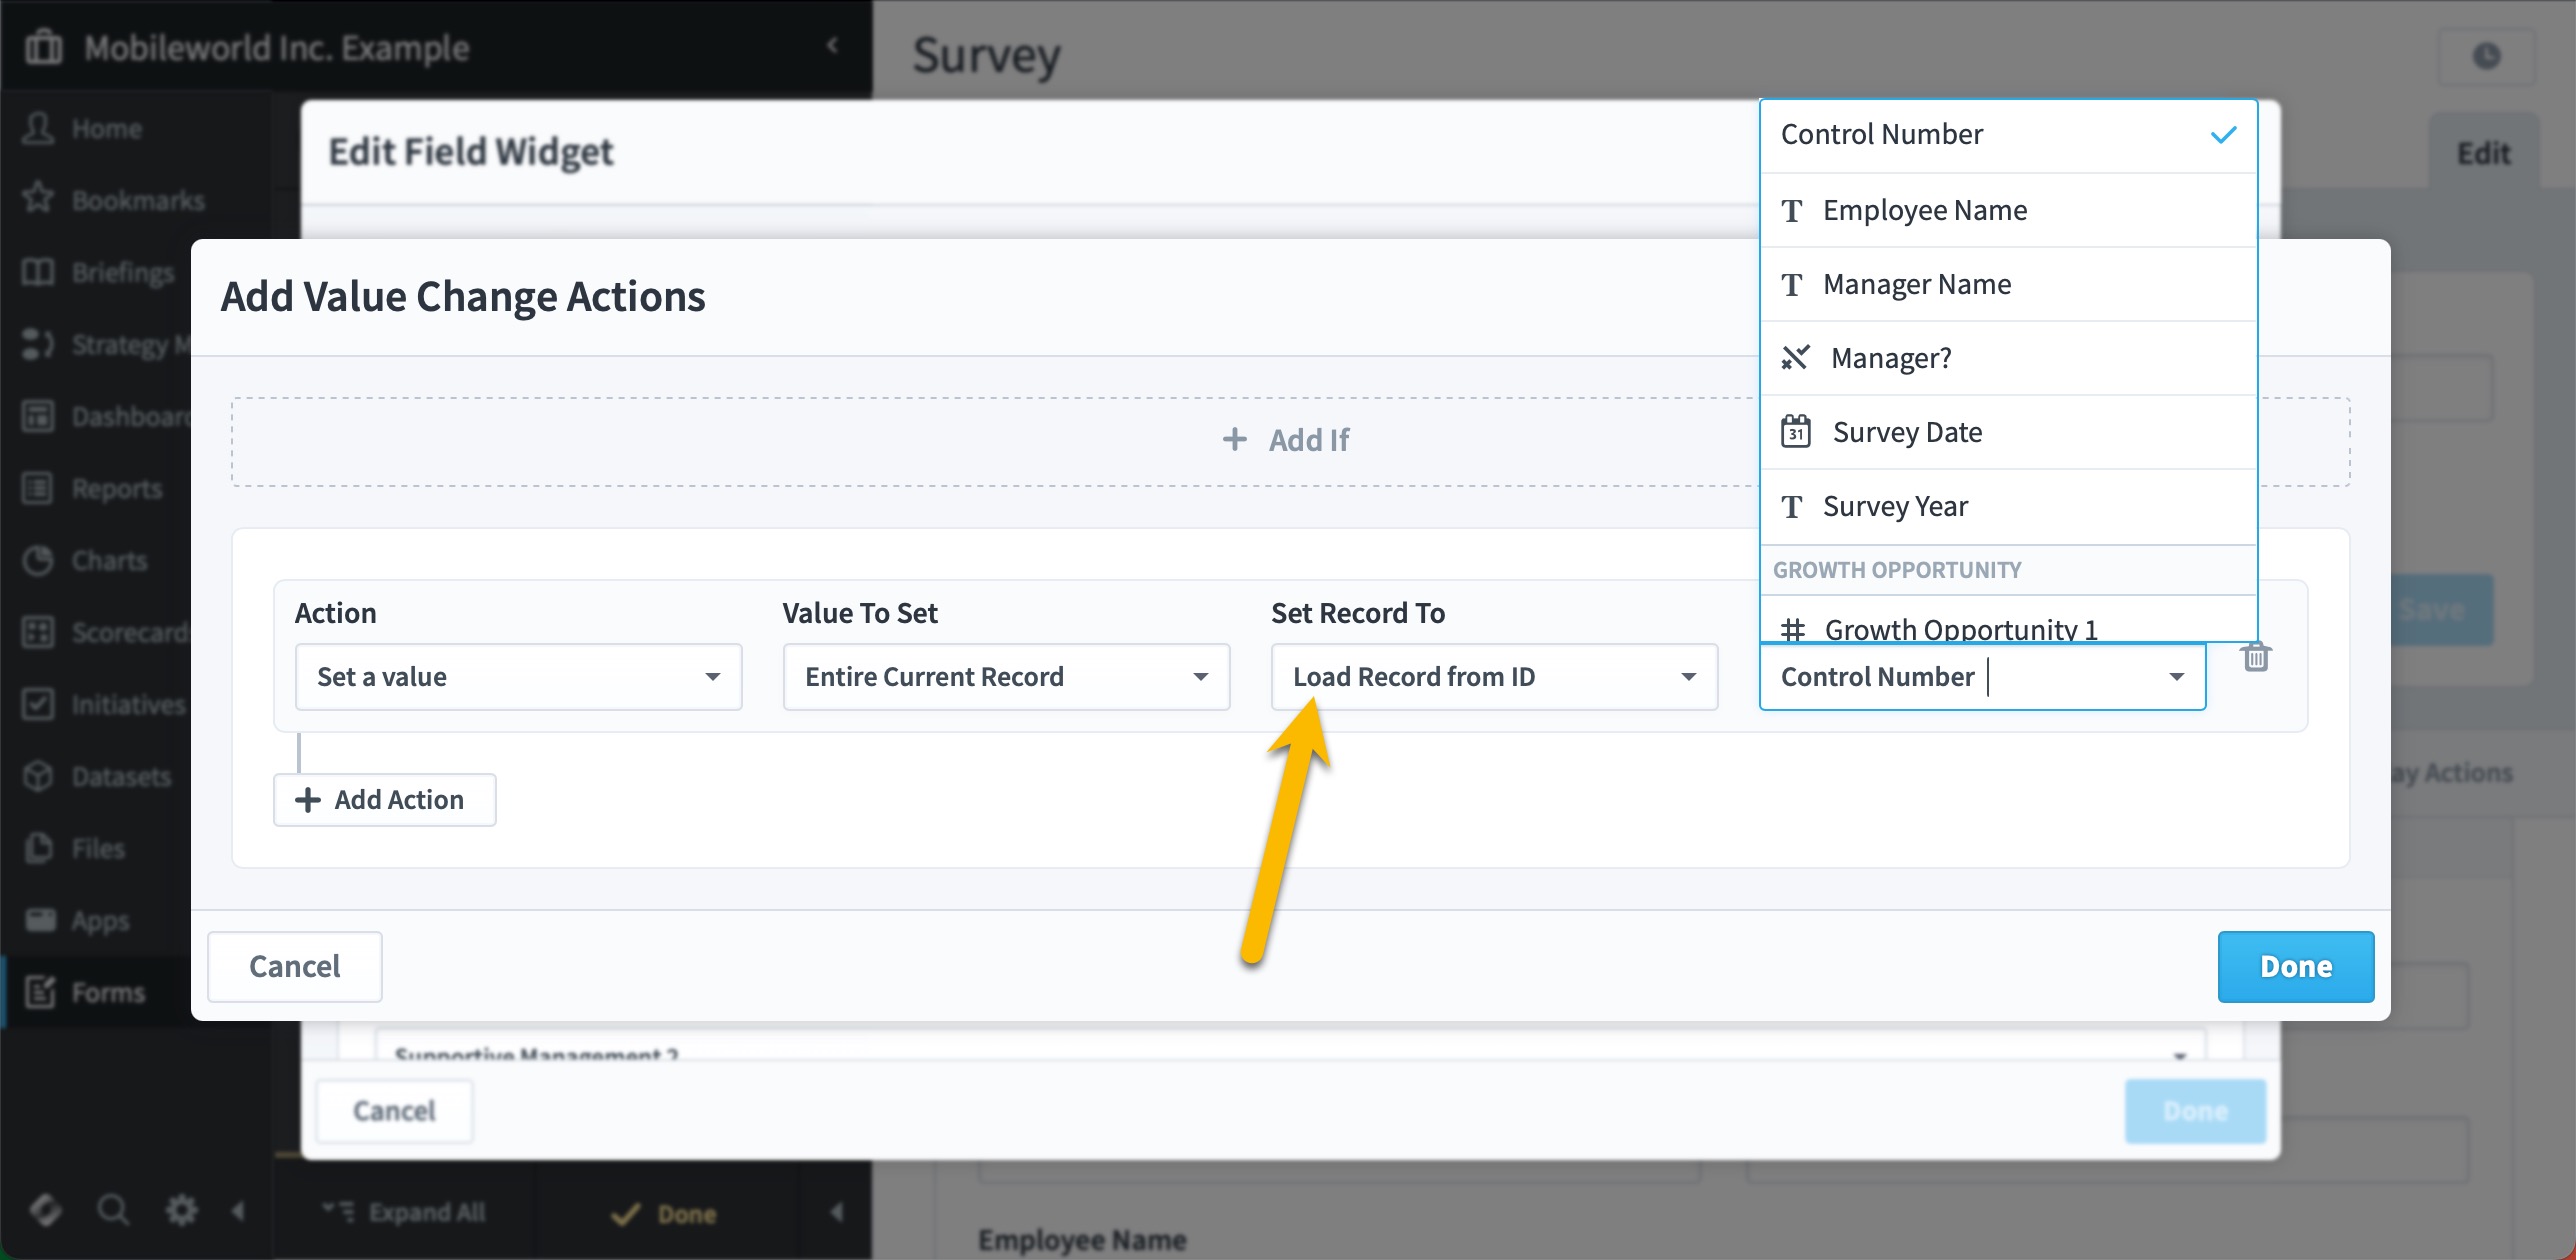Click the Charts pie icon
Viewport: 2576px width, 1260px height.
coord(39,560)
